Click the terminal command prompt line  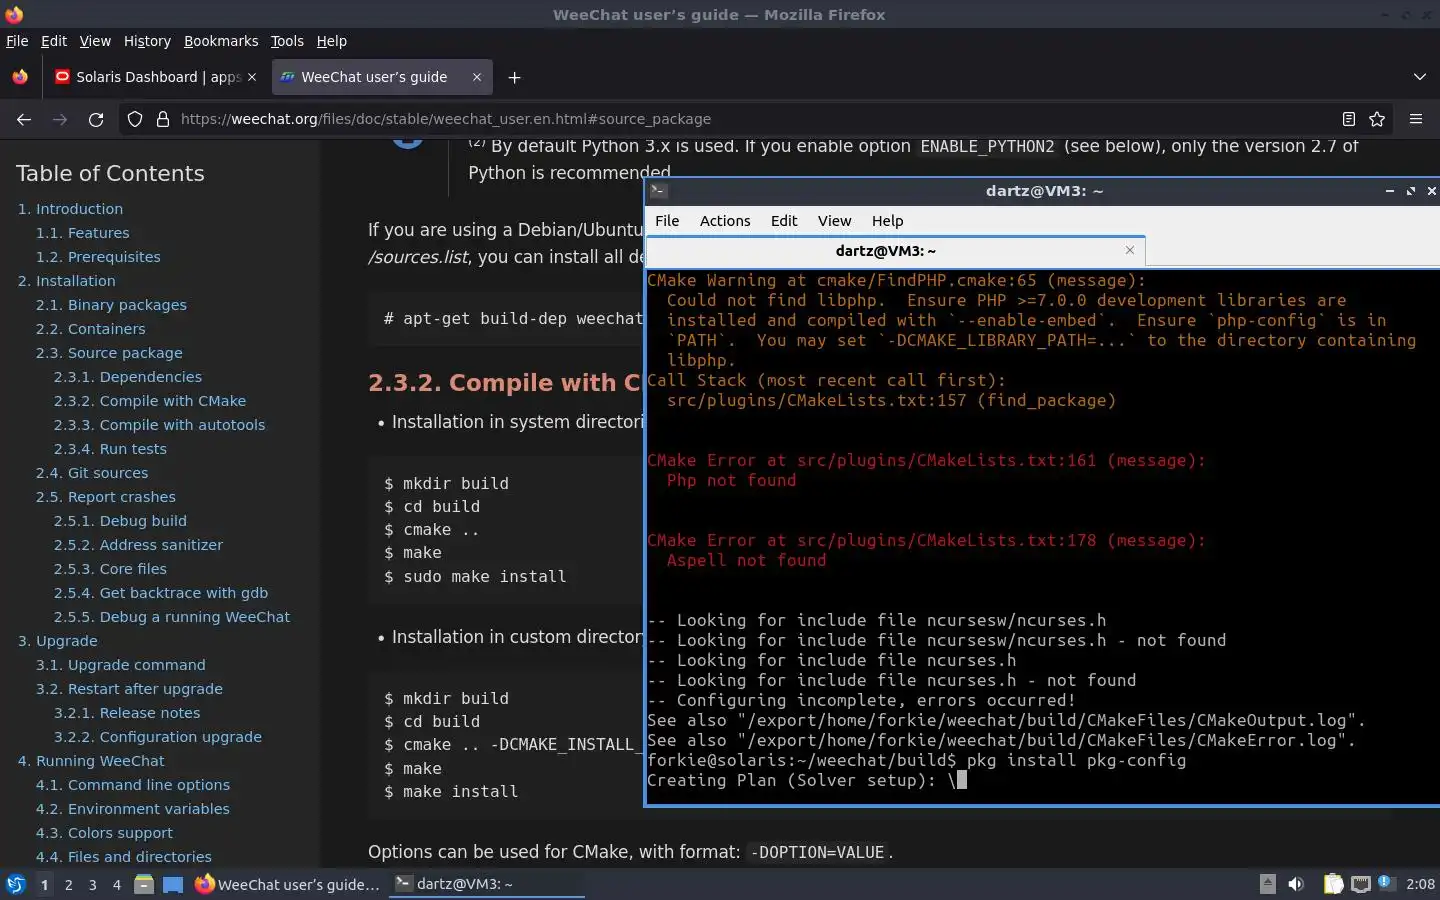(x=917, y=760)
